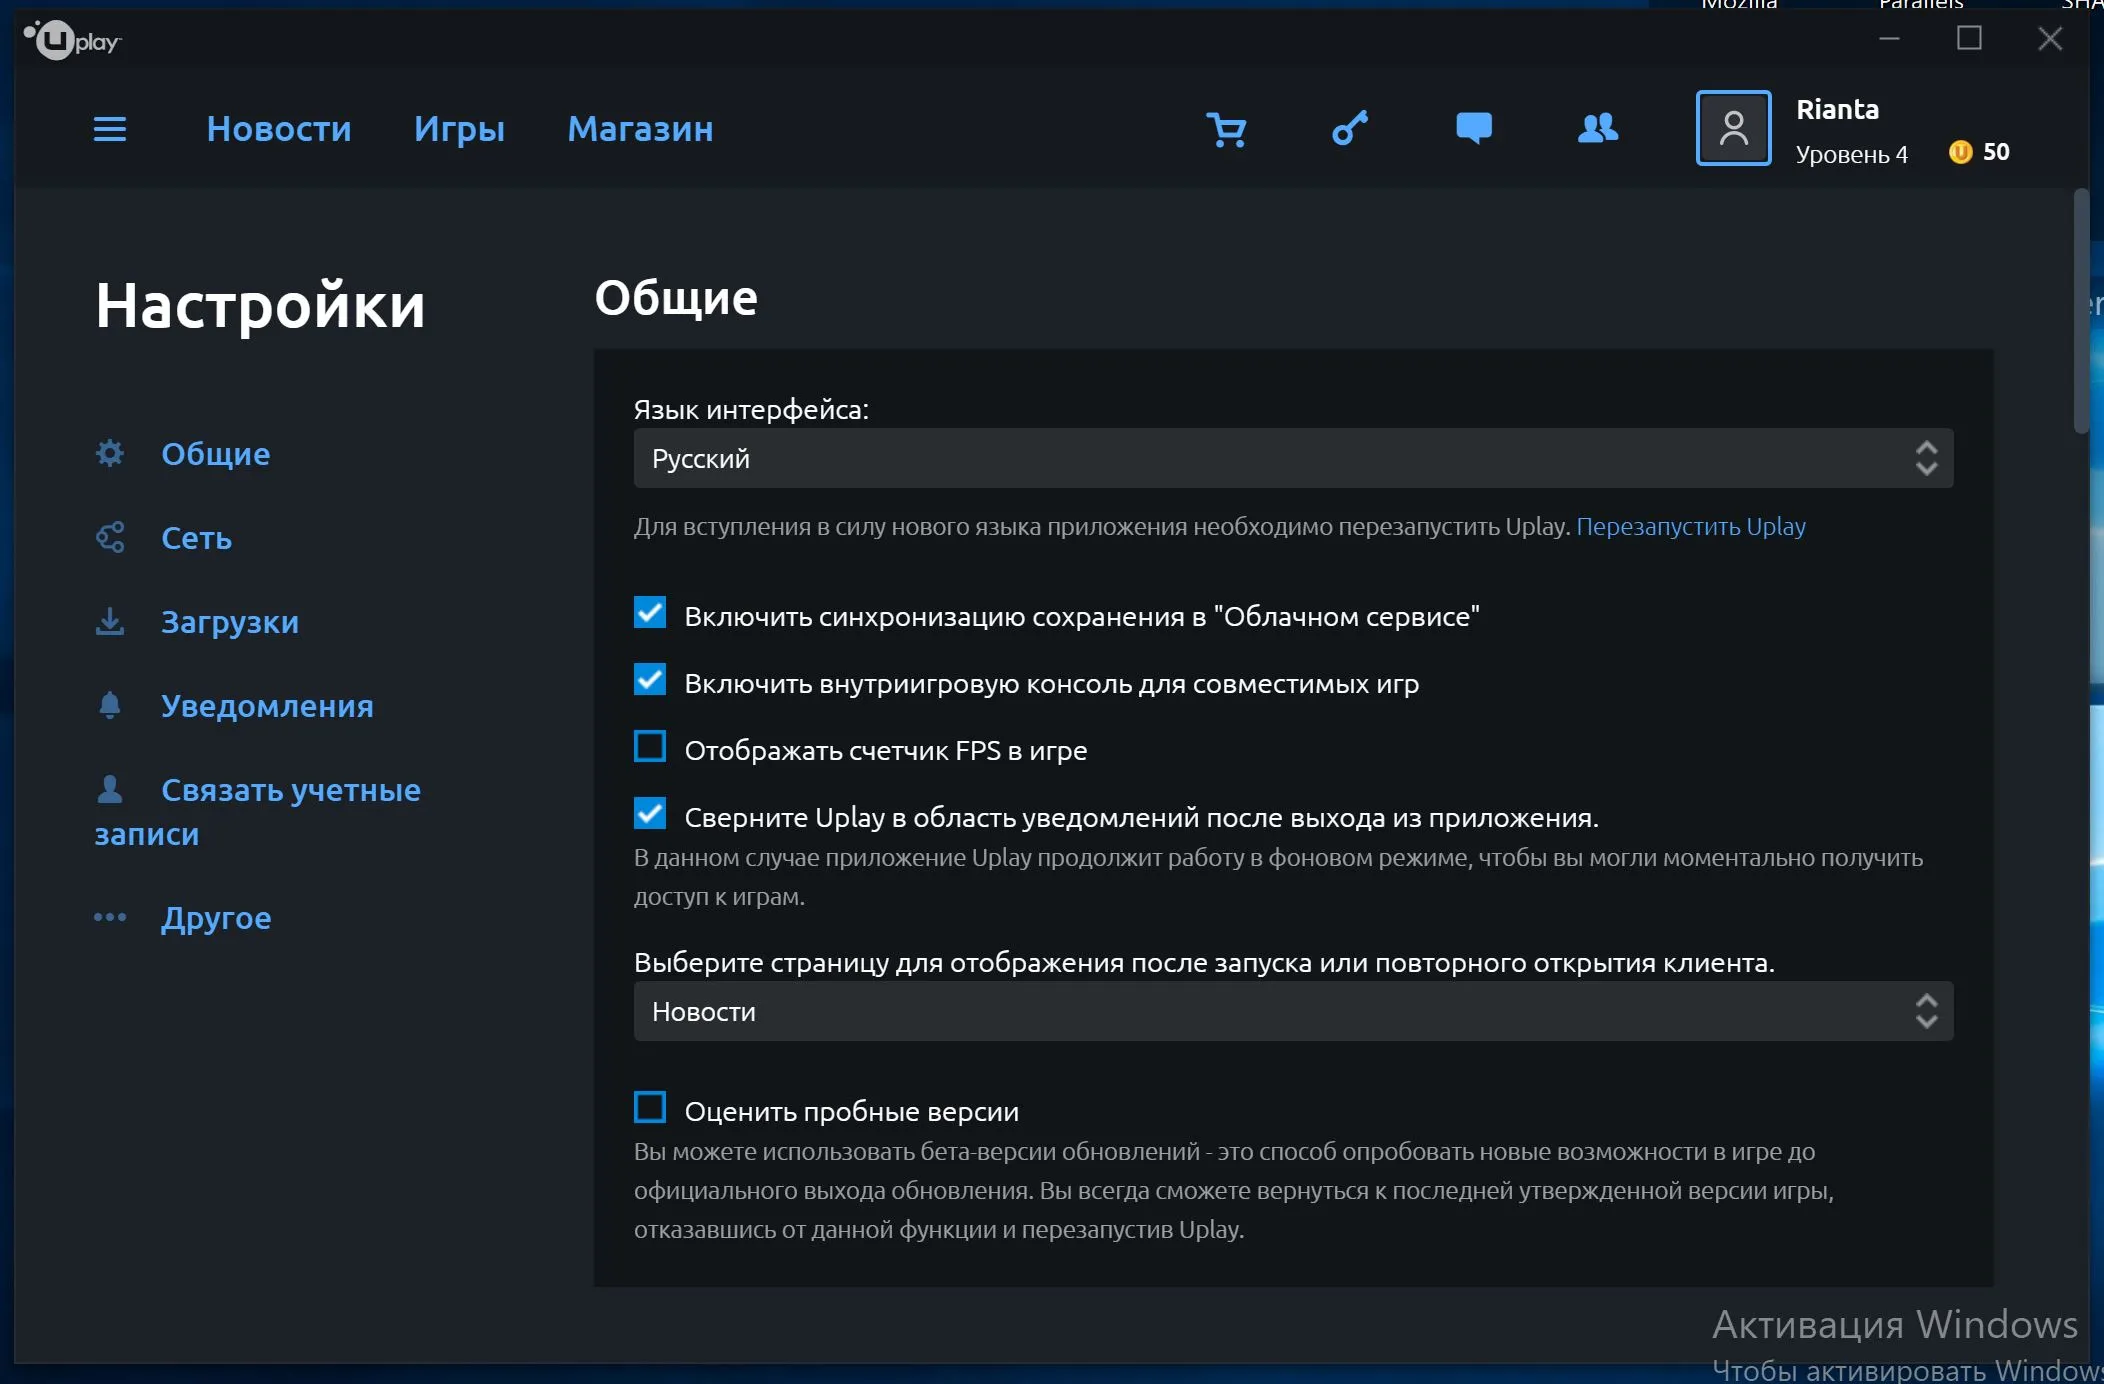Screen dimensions: 2104x1384
Task: Click the bell icon beside Уведомления
Action: 110,705
